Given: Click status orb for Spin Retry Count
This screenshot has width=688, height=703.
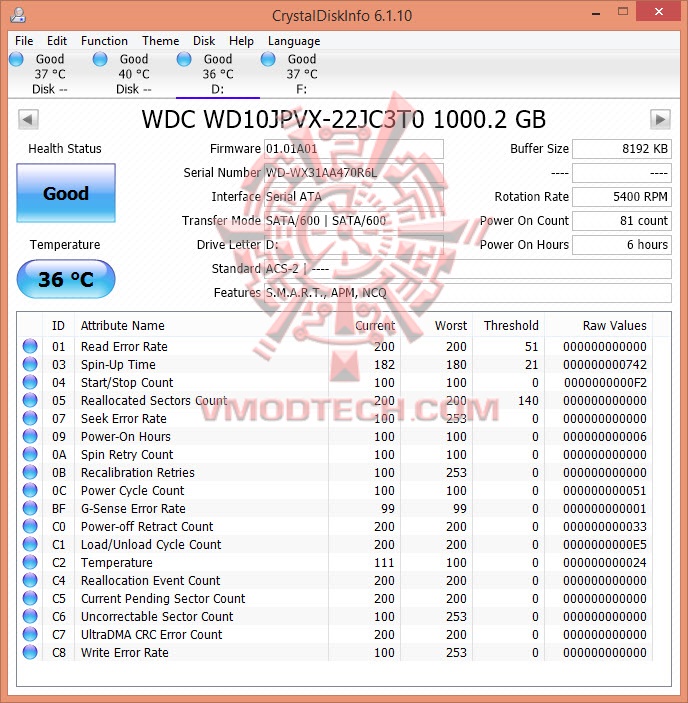Looking at the screenshot, I should point(30,454).
